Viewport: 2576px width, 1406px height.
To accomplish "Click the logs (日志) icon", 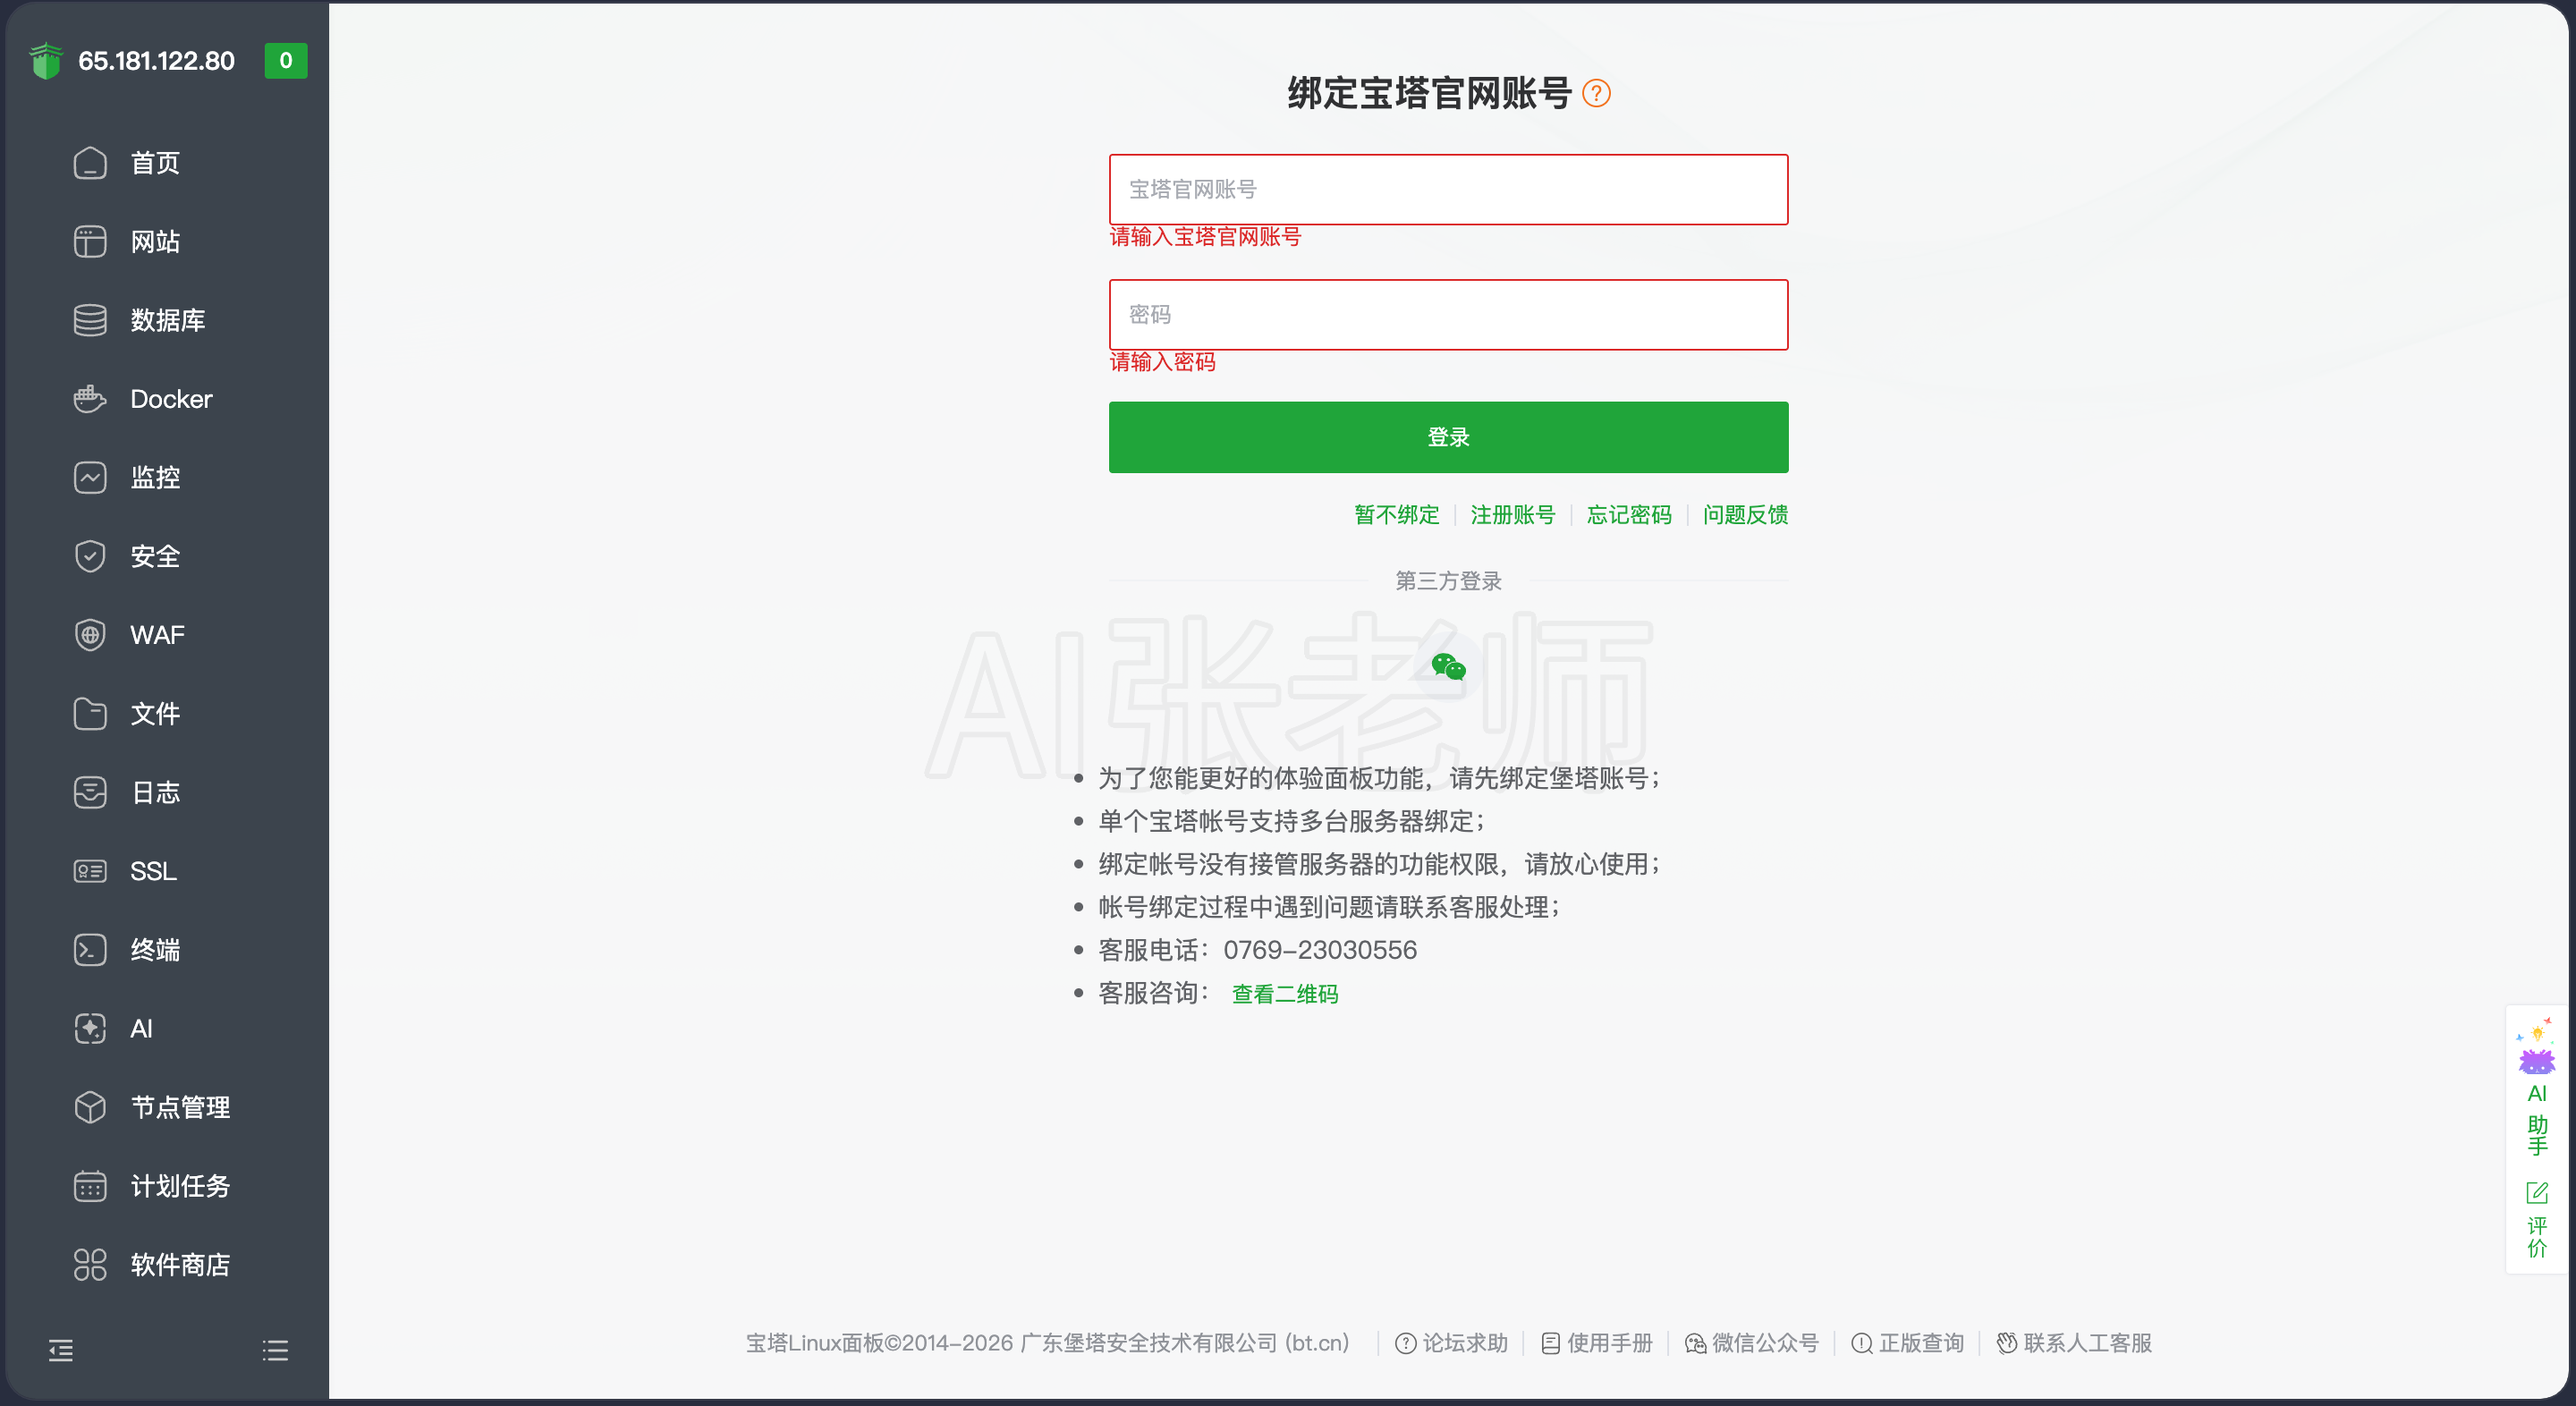I will [90, 792].
